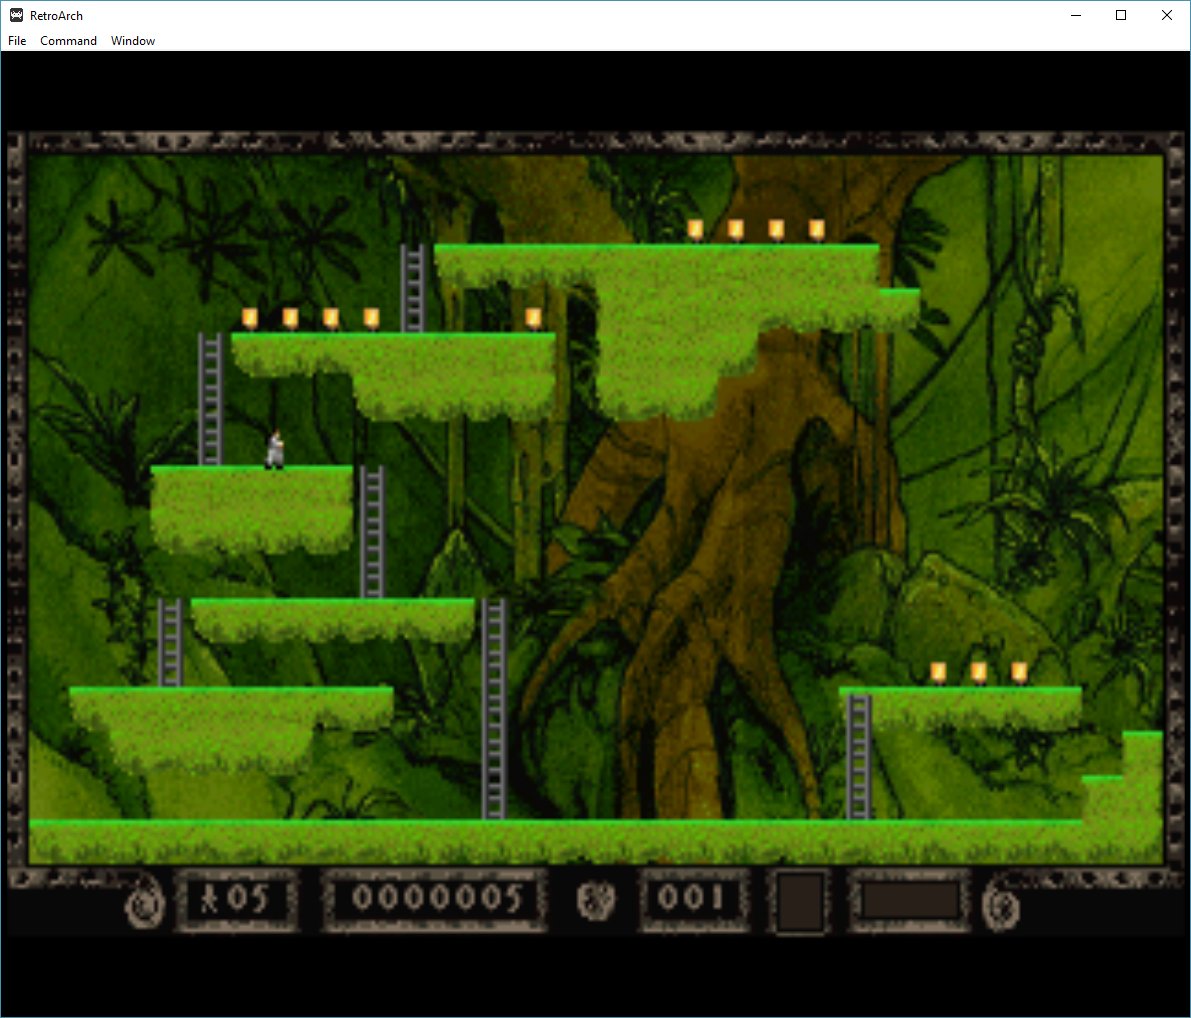Click the lives counter showing 05
The image size is (1191, 1018).
pyautogui.click(x=236, y=900)
